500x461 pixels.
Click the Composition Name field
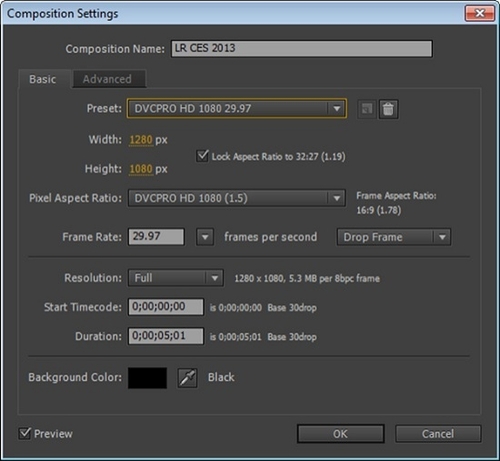[x=302, y=49]
